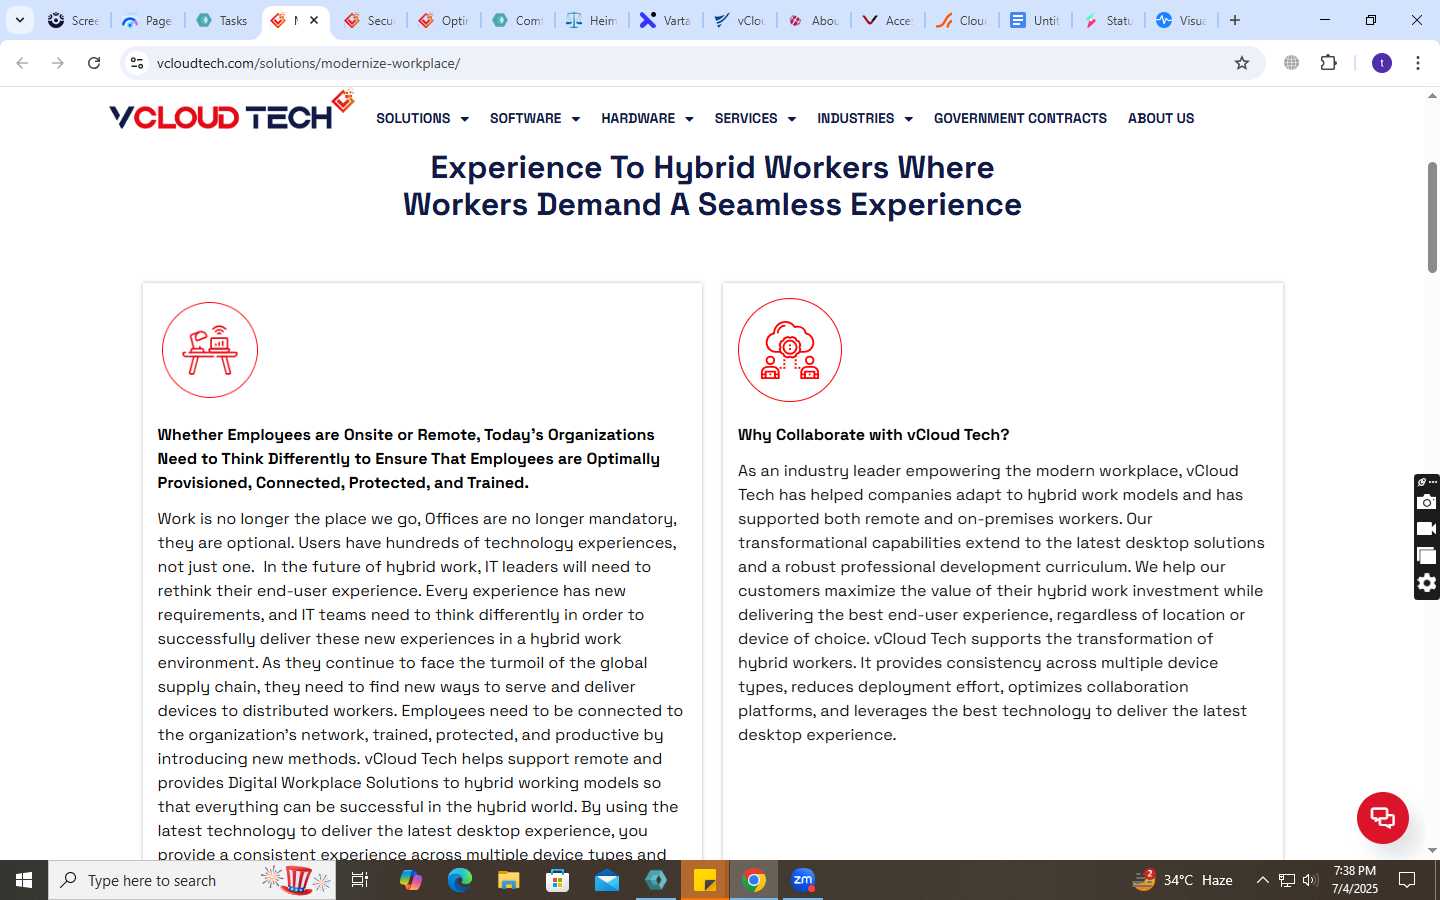Viewport: 1440px width, 900px height.
Task: Go forward to the next page
Action: (x=58, y=63)
